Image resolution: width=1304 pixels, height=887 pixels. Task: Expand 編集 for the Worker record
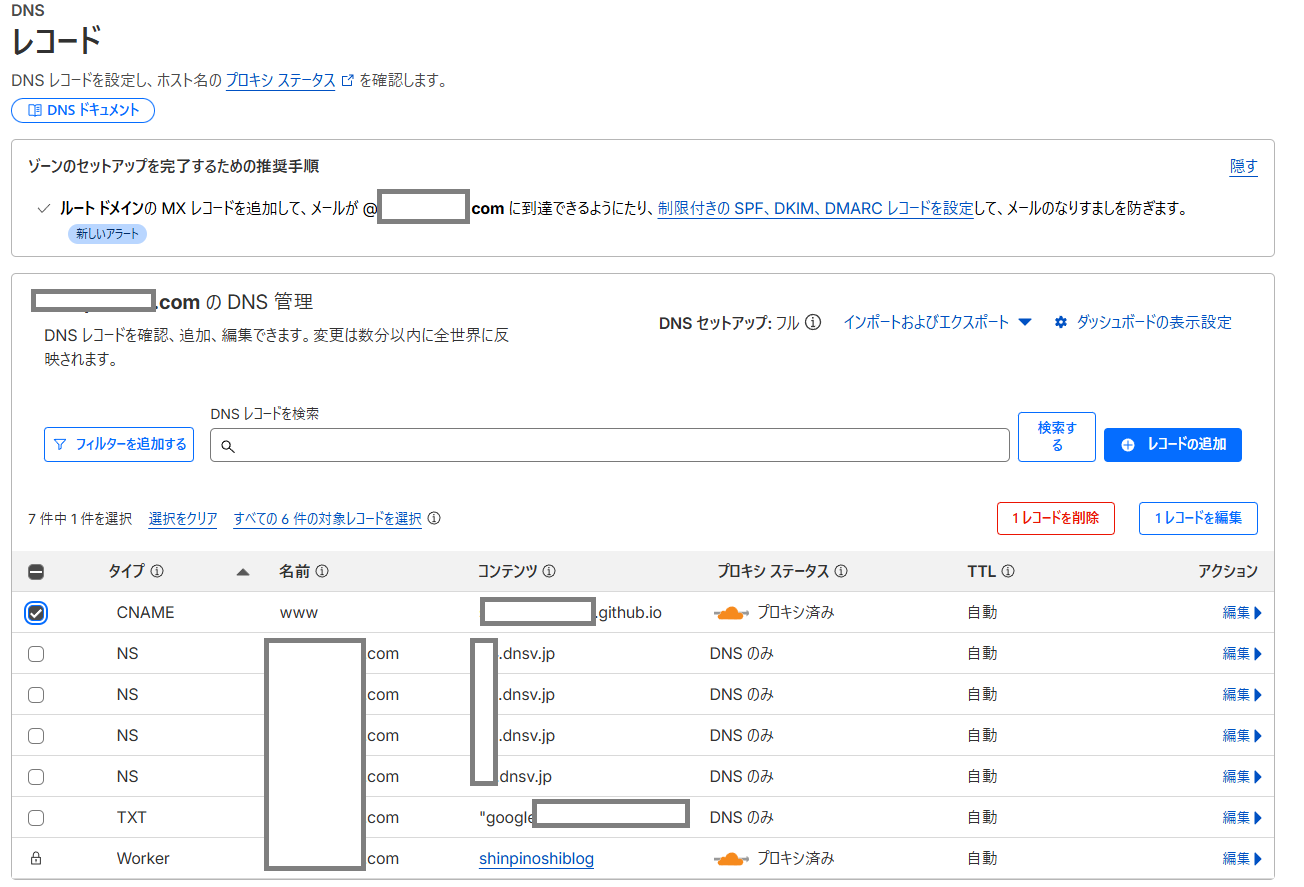coord(1242,859)
